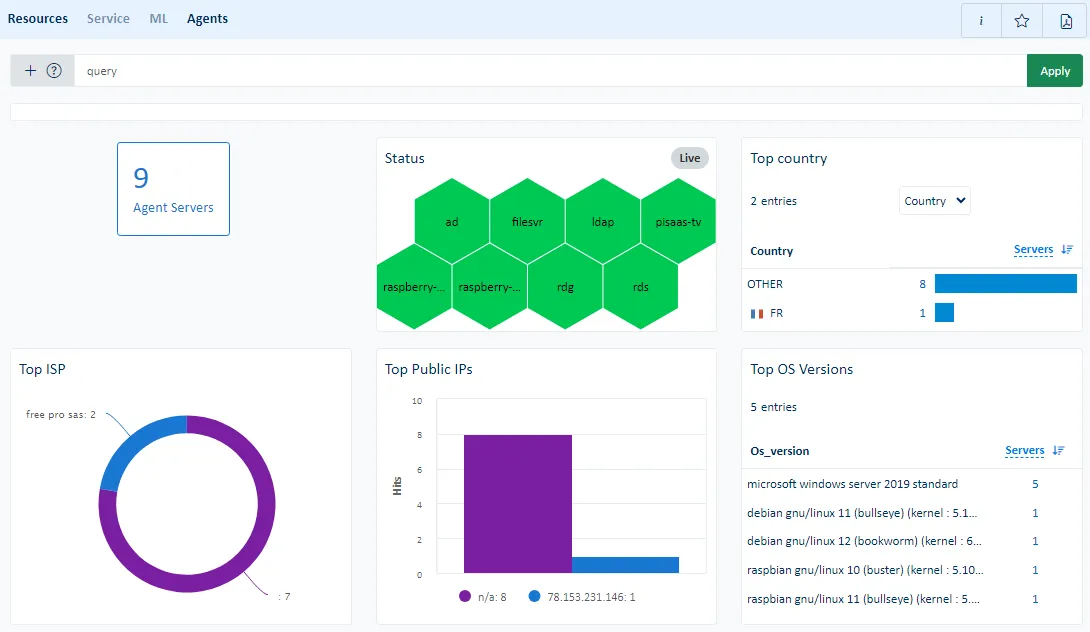The height and width of the screenshot is (632, 1090).
Task: Open the Service tab
Action: click(x=108, y=19)
